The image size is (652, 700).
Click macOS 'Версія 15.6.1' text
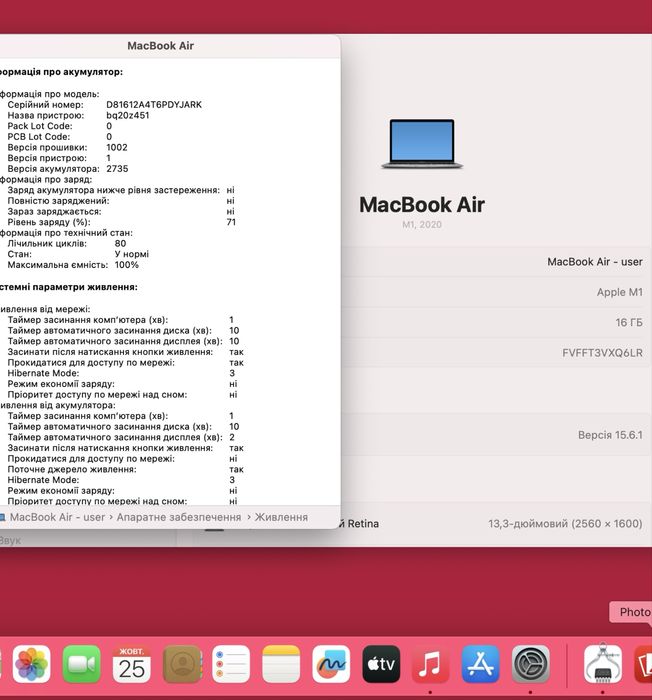610,435
